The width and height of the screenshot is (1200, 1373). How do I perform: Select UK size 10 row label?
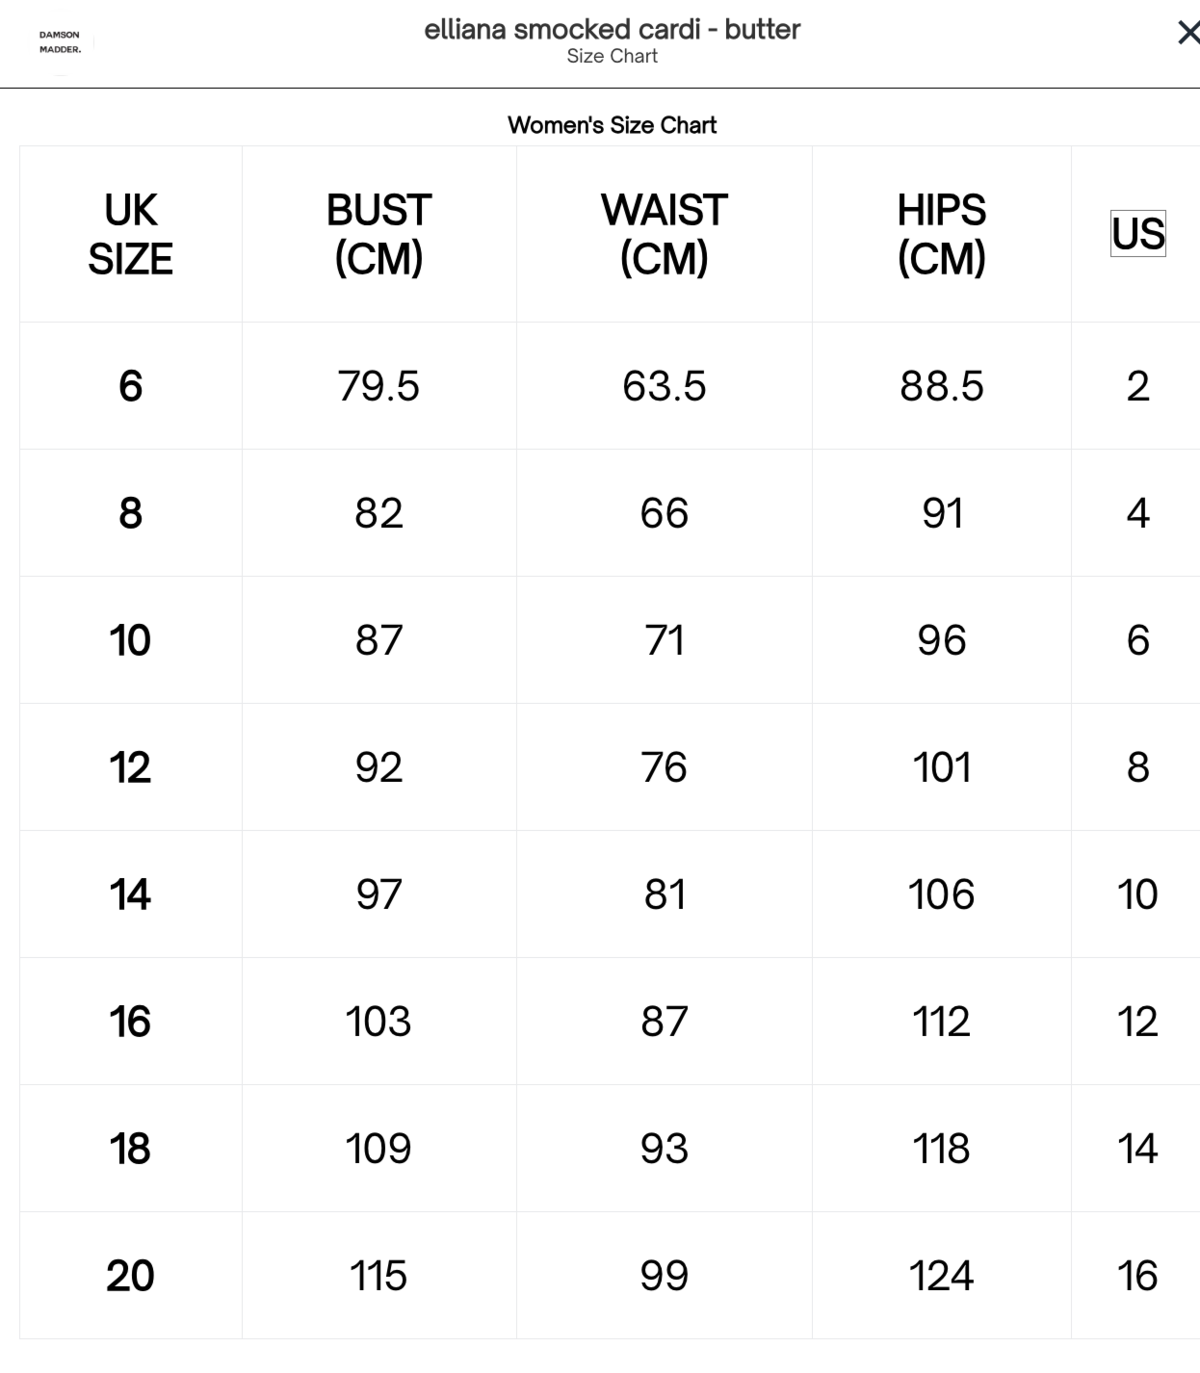coord(130,640)
